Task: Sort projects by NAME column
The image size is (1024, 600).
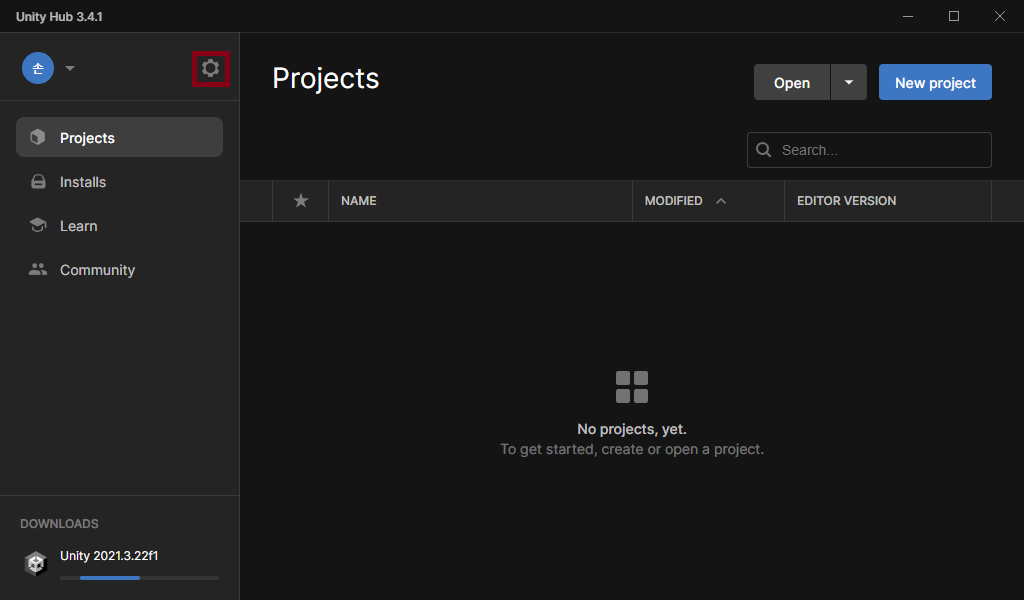Action: (x=359, y=200)
